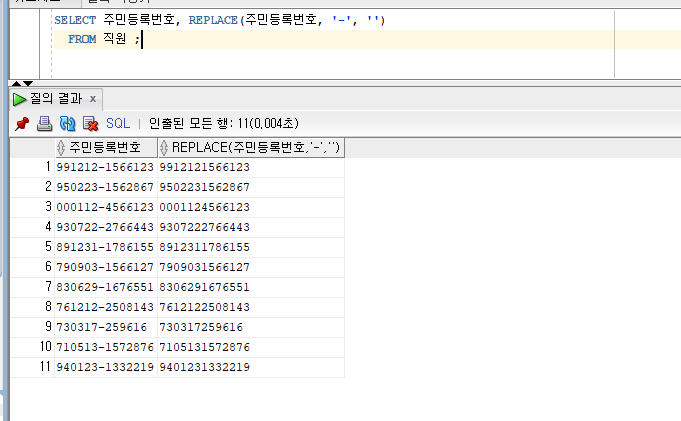Select cell 930722-2766443

point(106,227)
